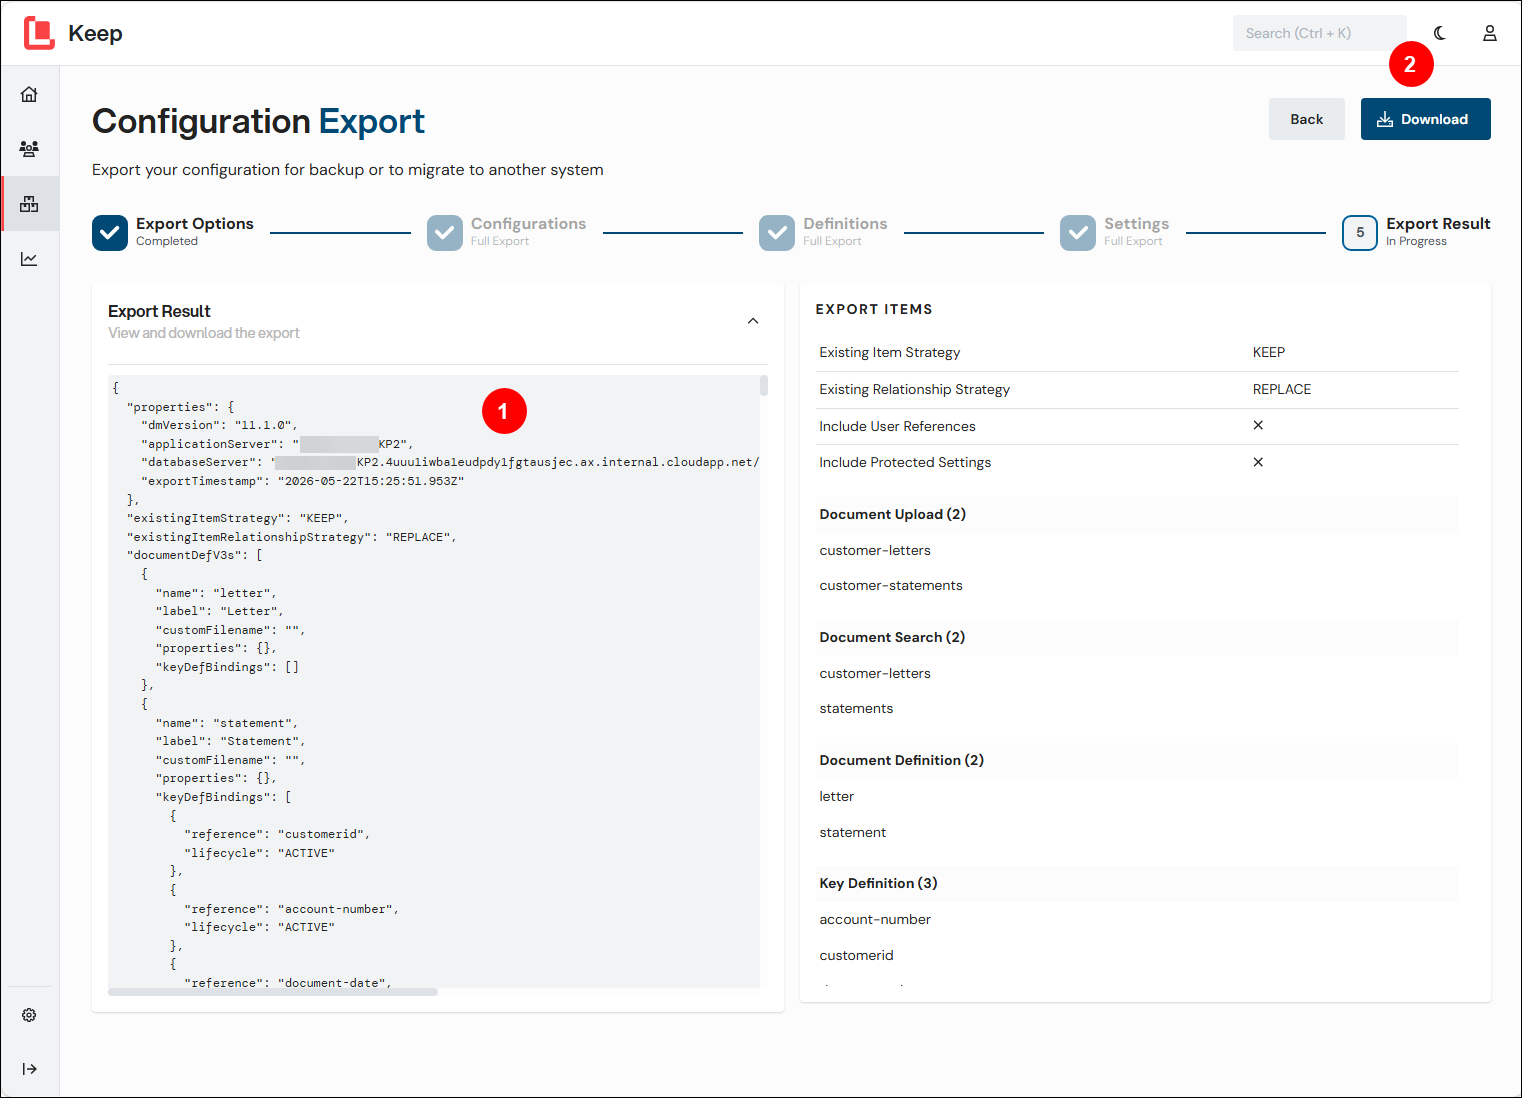Go to the Definitions step
The image size is (1522, 1098).
pos(823,232)
